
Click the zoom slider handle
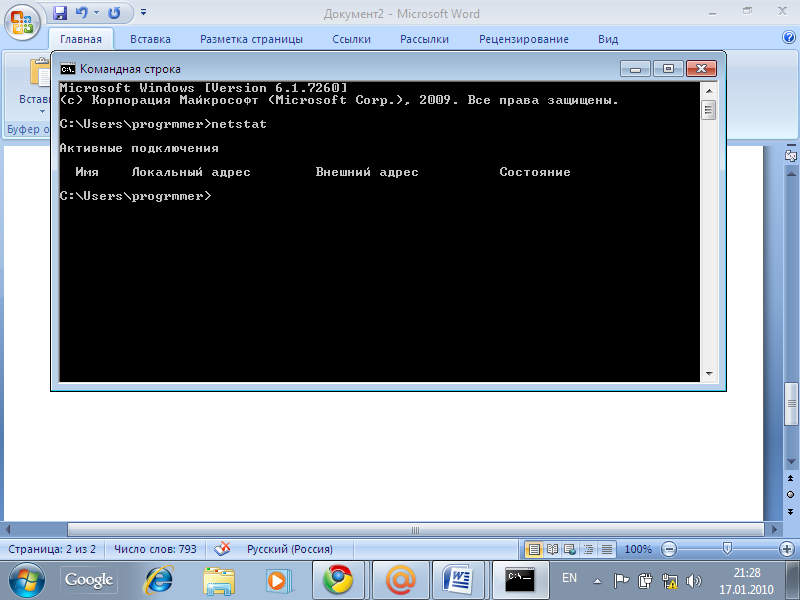(728, 549)
